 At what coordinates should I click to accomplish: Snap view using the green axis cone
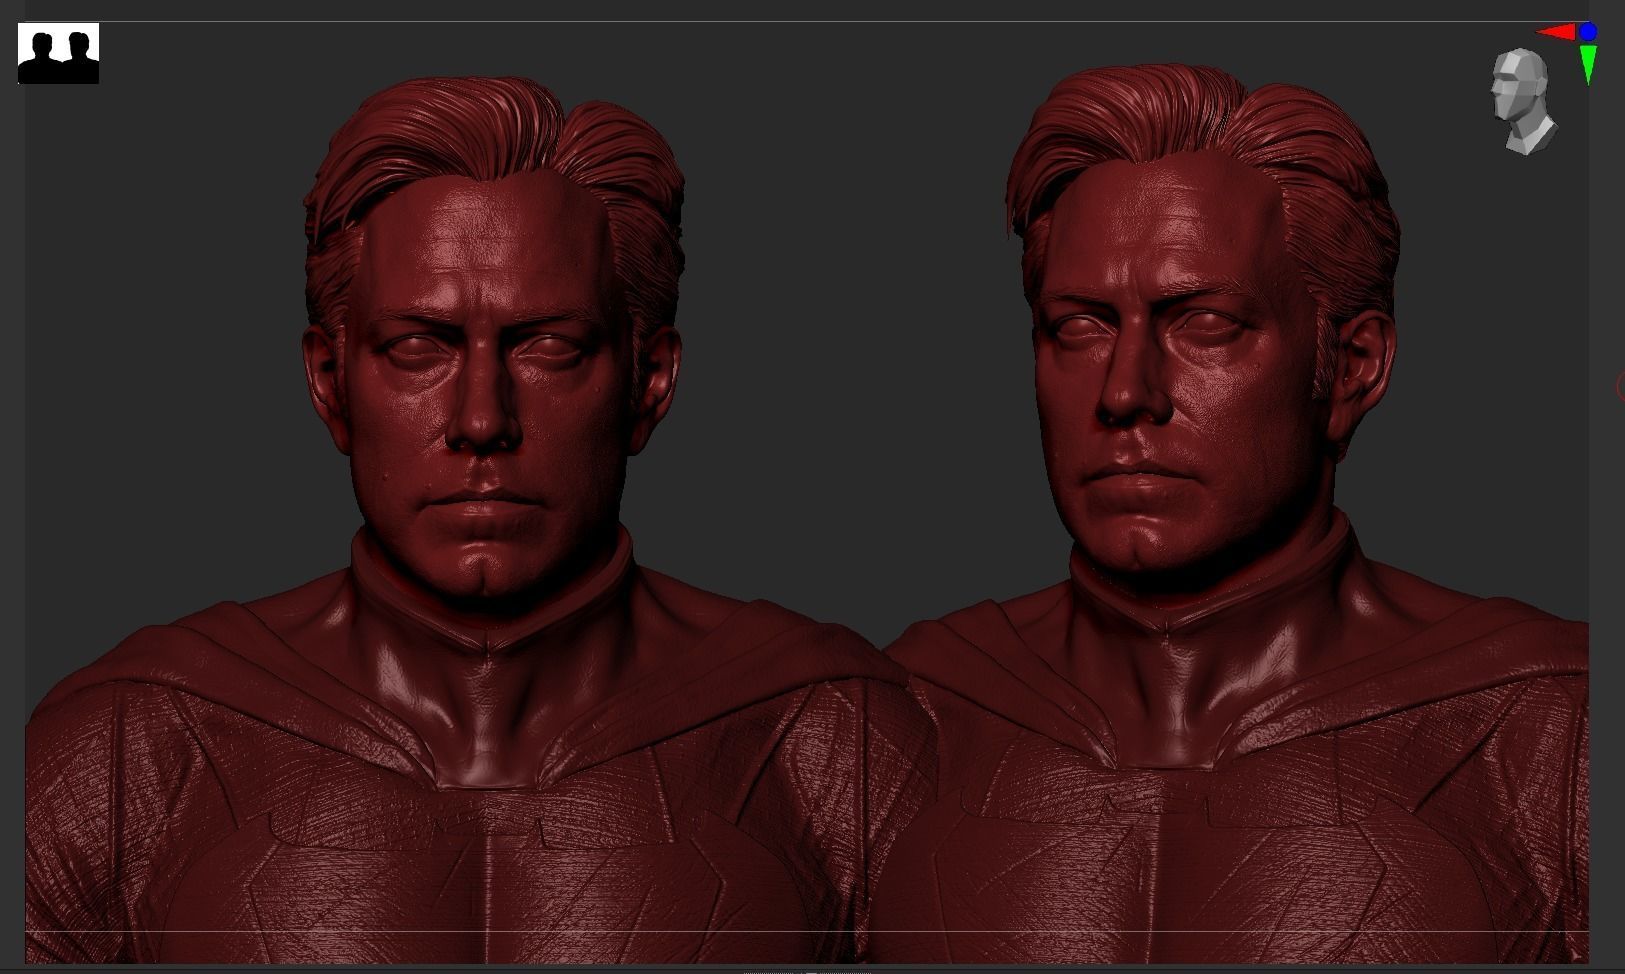[1588, 64]
